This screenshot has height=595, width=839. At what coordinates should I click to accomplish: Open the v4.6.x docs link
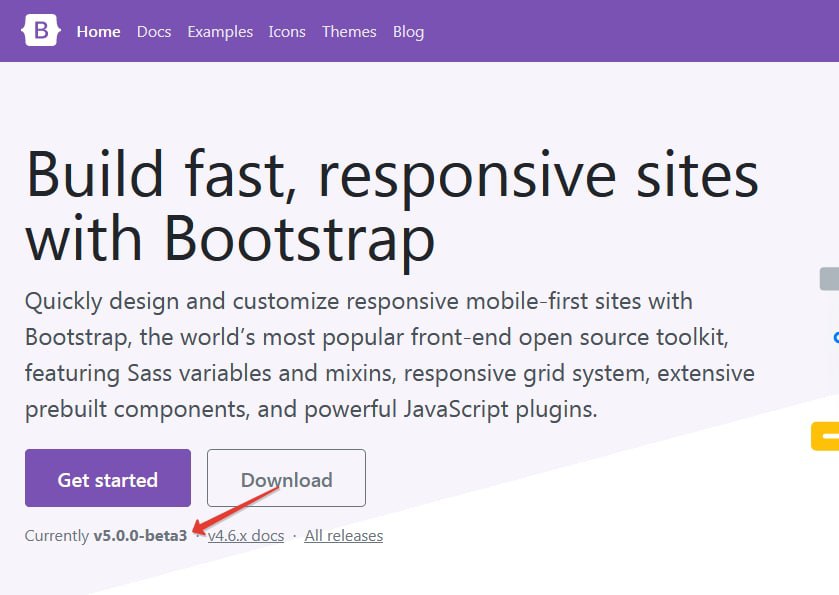point(246,535)
